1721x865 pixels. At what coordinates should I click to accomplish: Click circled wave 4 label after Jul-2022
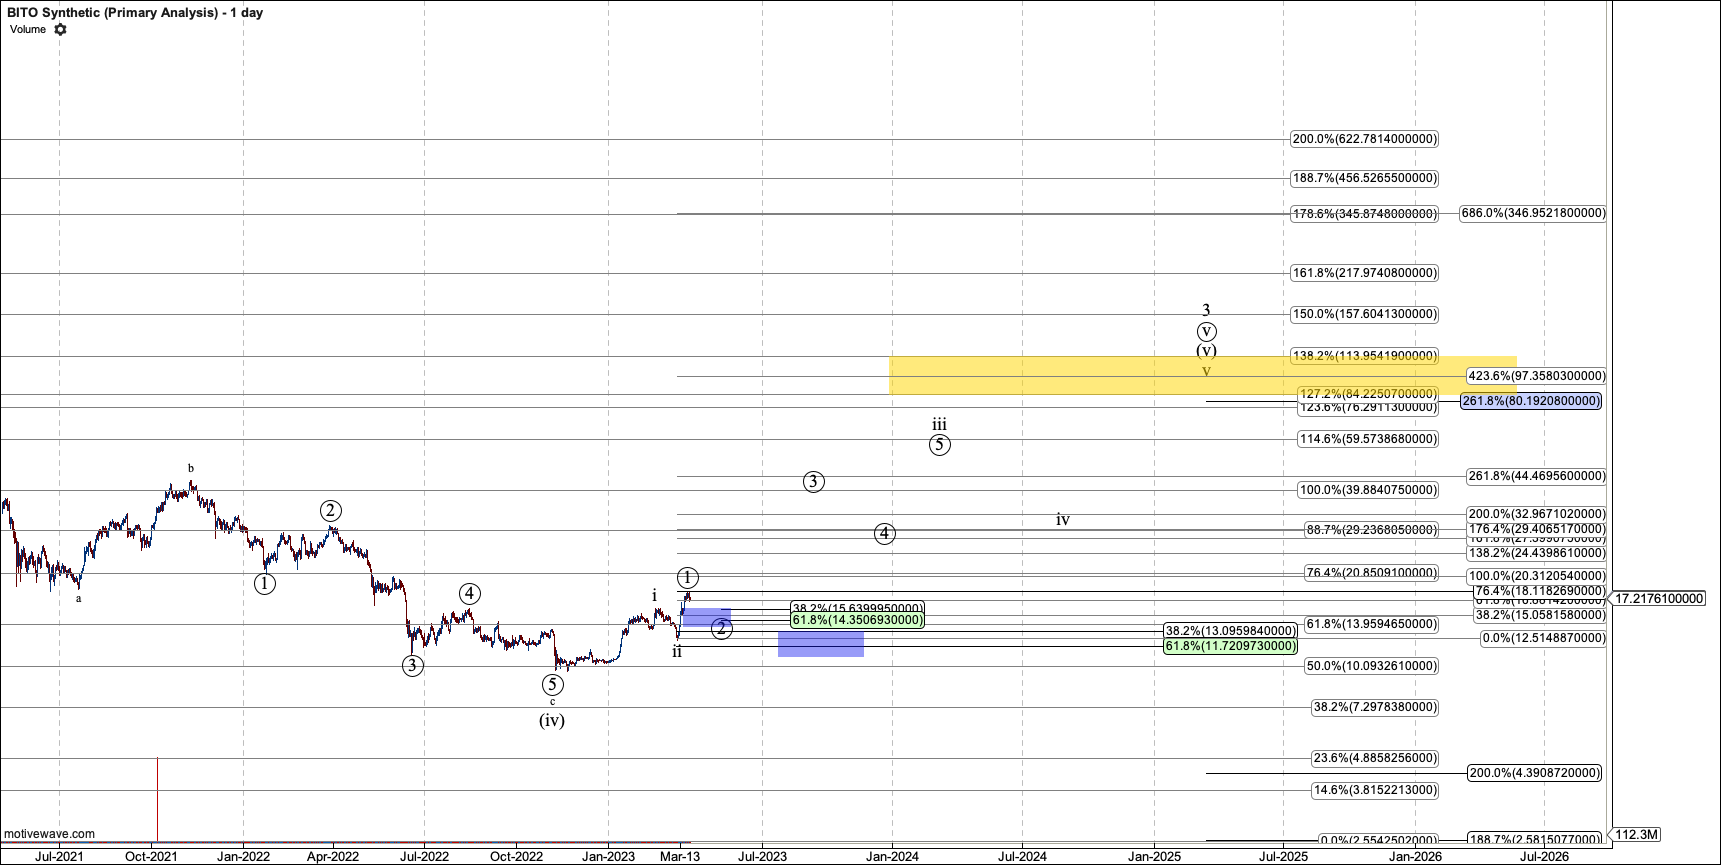pos(470,593)
